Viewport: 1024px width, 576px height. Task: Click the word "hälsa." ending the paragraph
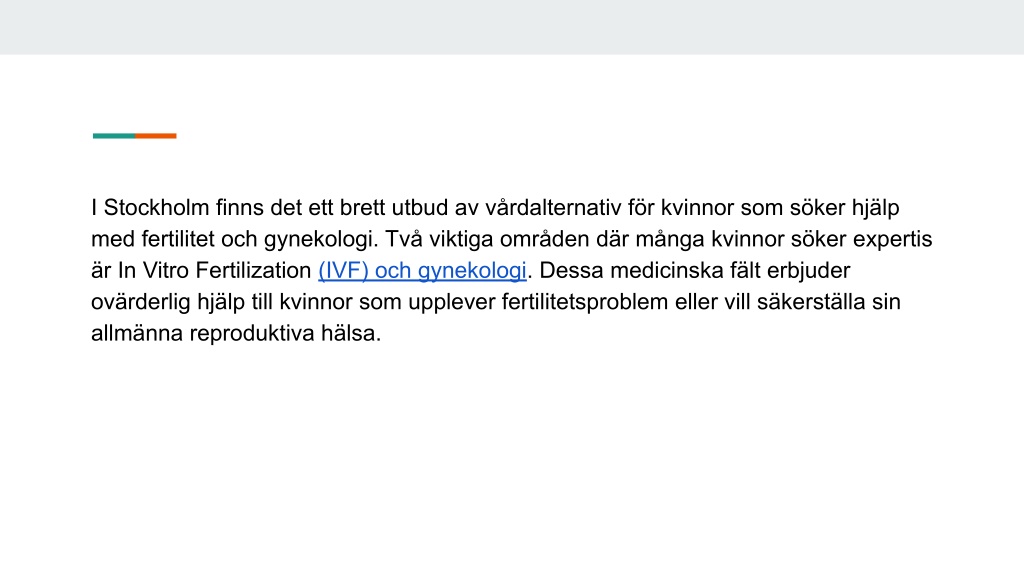351,333
